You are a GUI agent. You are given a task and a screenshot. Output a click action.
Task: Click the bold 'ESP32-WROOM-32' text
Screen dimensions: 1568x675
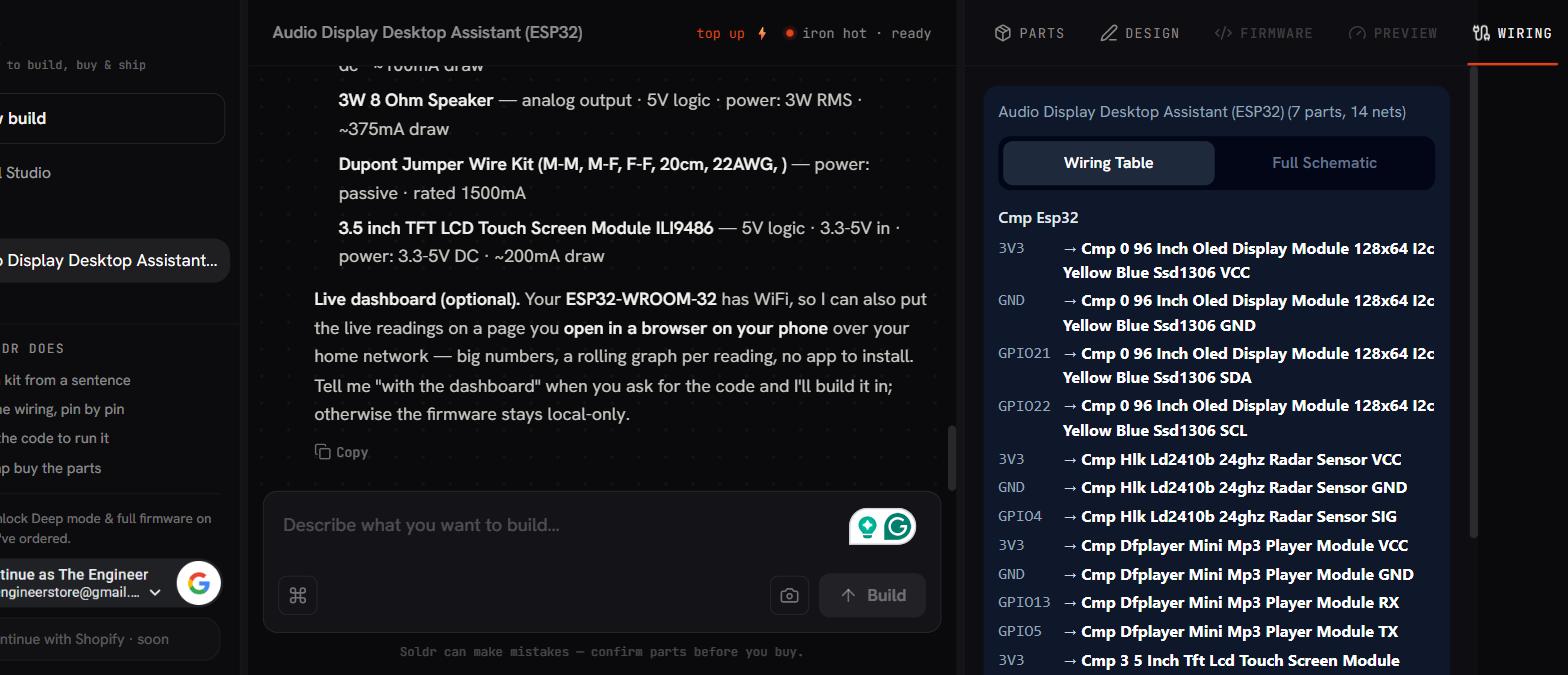pyautogui.click(x=641, y=299)
